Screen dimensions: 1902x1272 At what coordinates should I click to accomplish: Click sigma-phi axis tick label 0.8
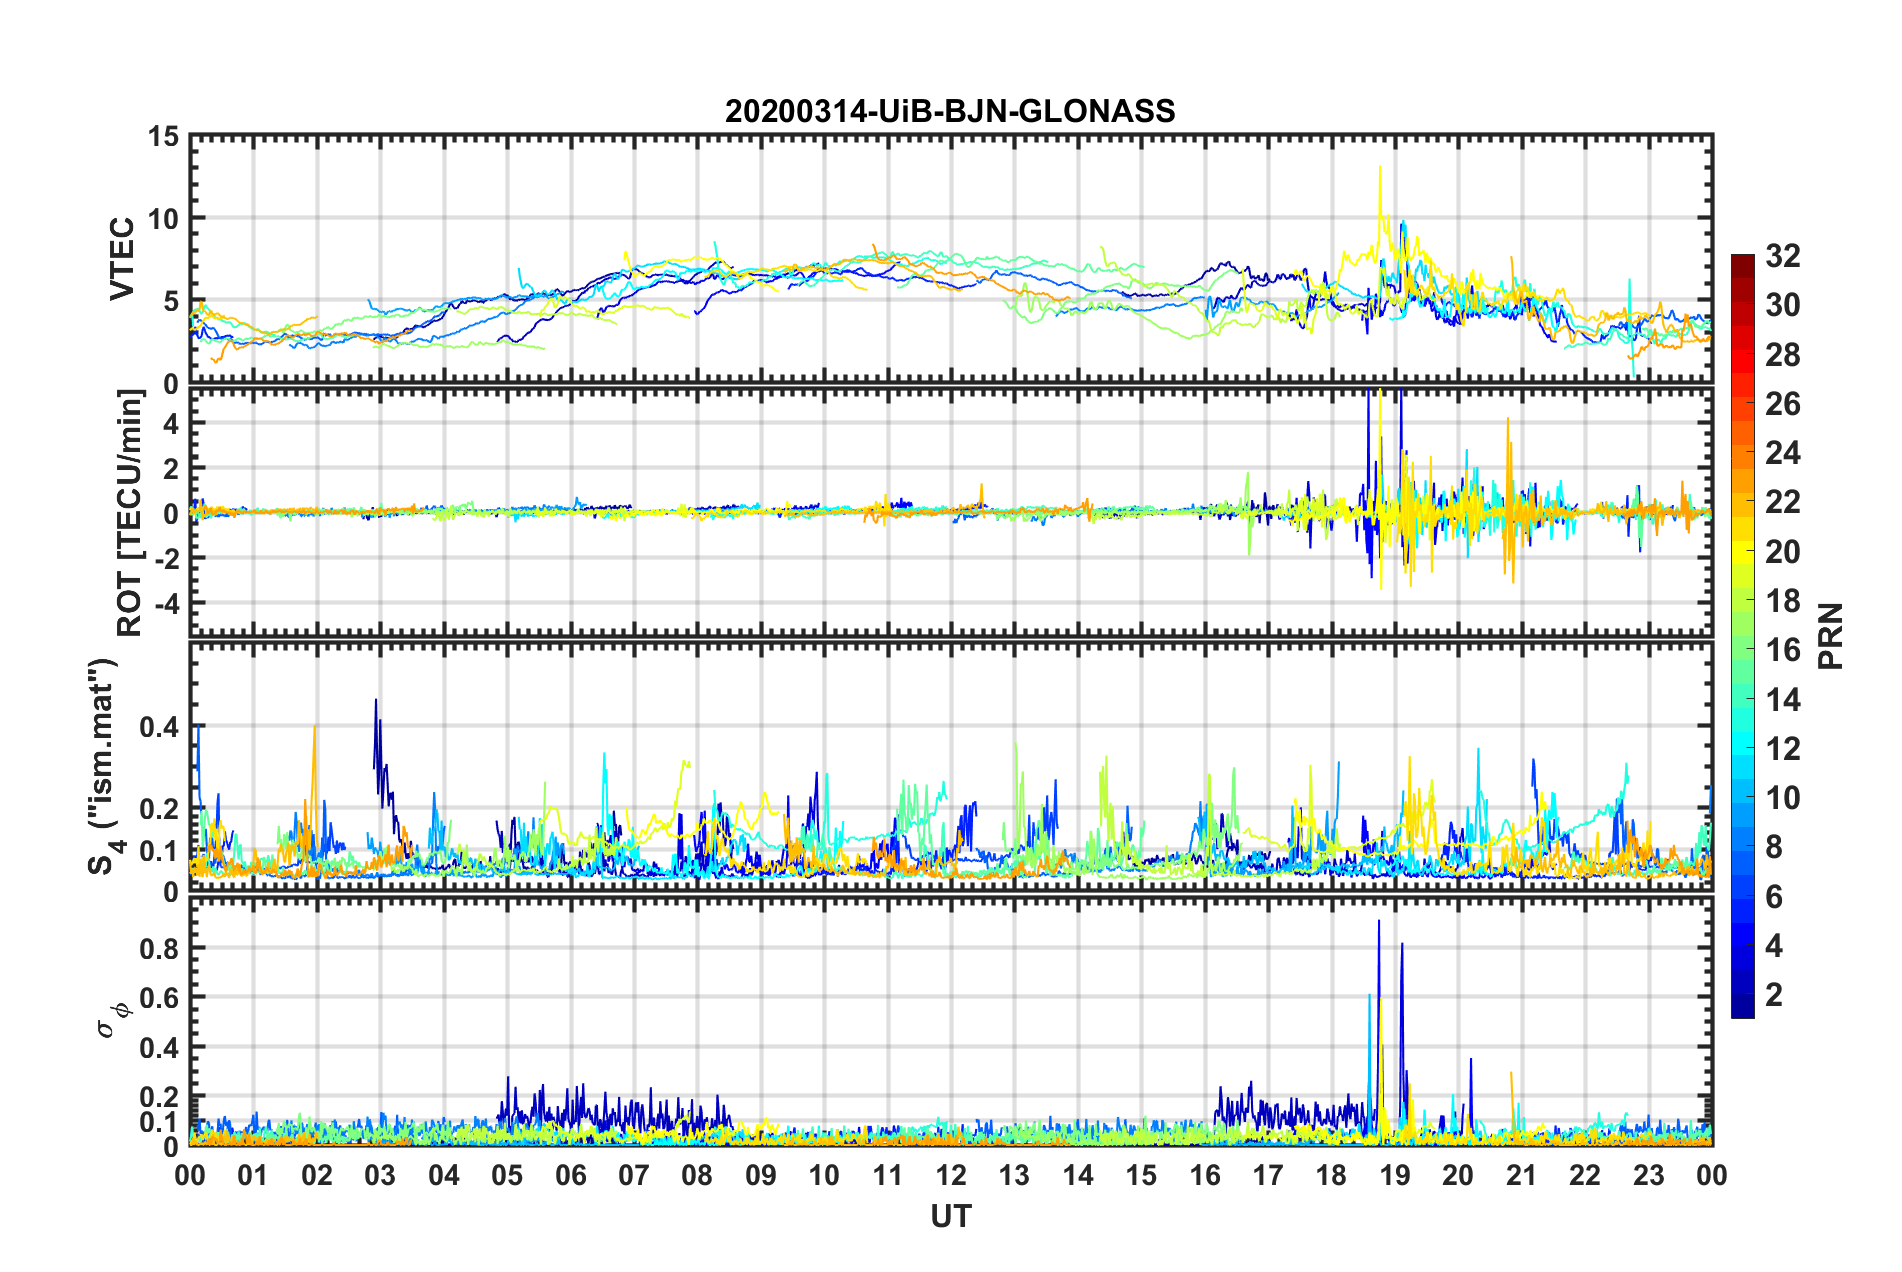pos(159,948)
